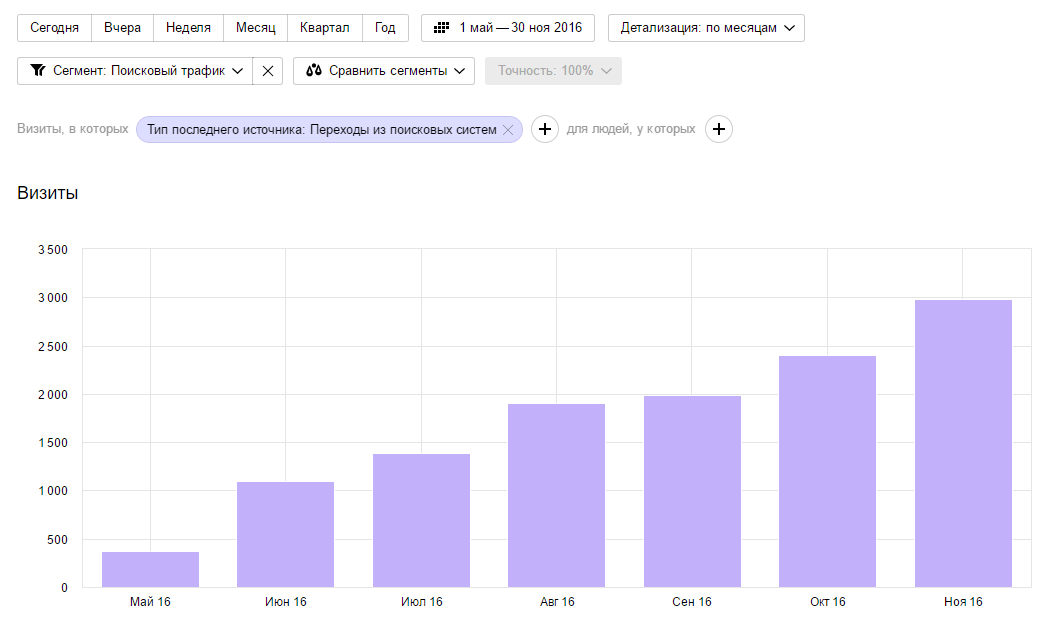Remove the search engine source filter chip
Screen dimensions: 1053x635
(508, 130)
